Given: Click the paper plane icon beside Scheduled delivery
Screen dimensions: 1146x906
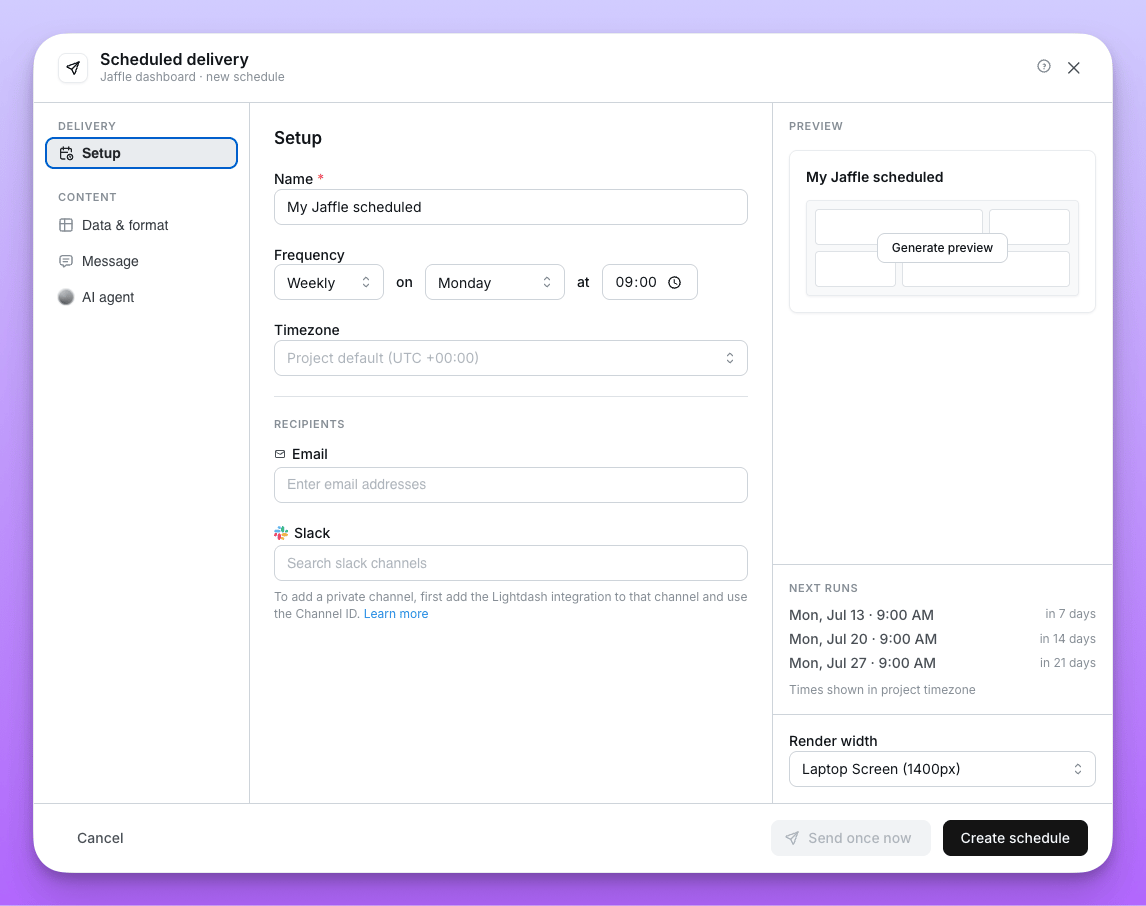Looking at the screenshot, I should [x=73, y=68].
